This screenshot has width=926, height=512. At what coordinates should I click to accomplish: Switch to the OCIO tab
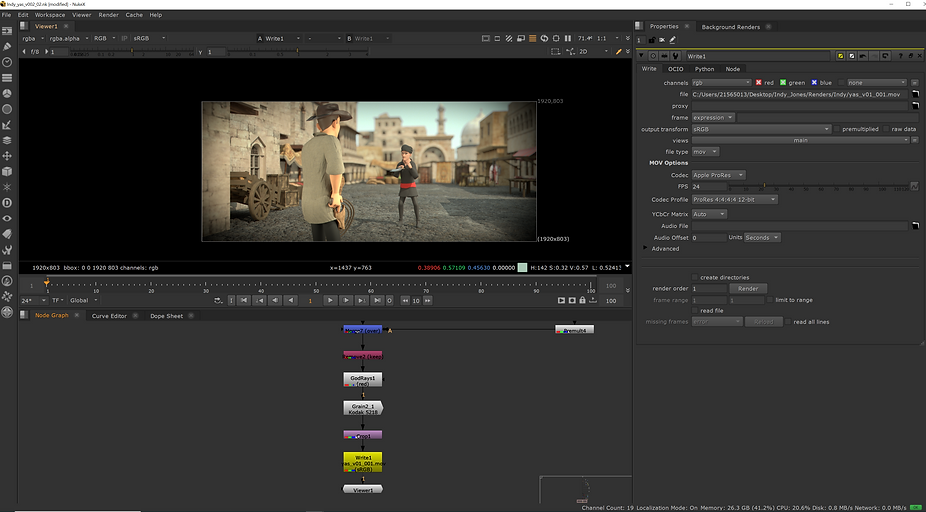[676, 69]
